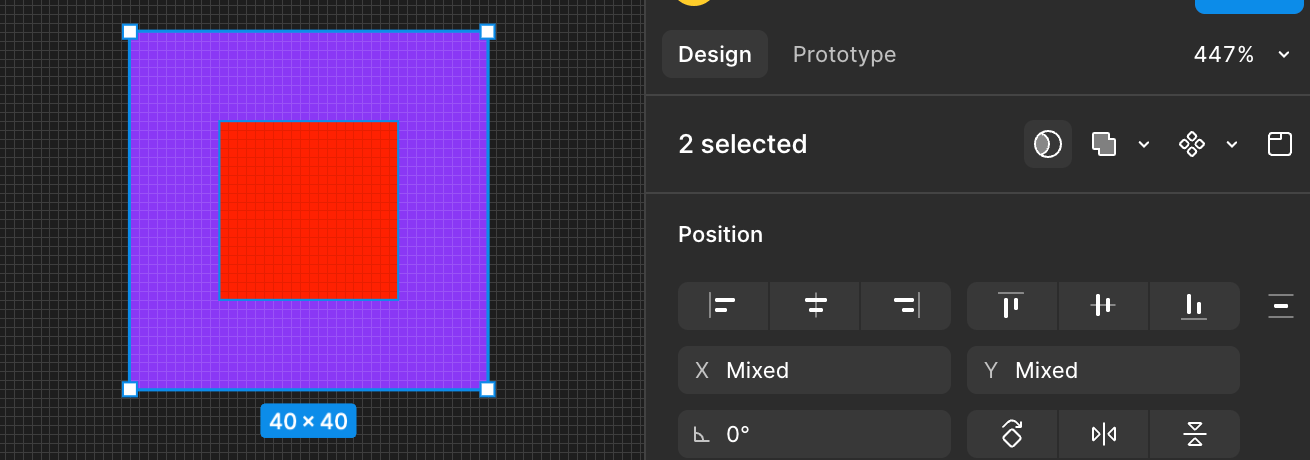
Task: Click the distribute spacing icon
Action: click(1281, 306)
